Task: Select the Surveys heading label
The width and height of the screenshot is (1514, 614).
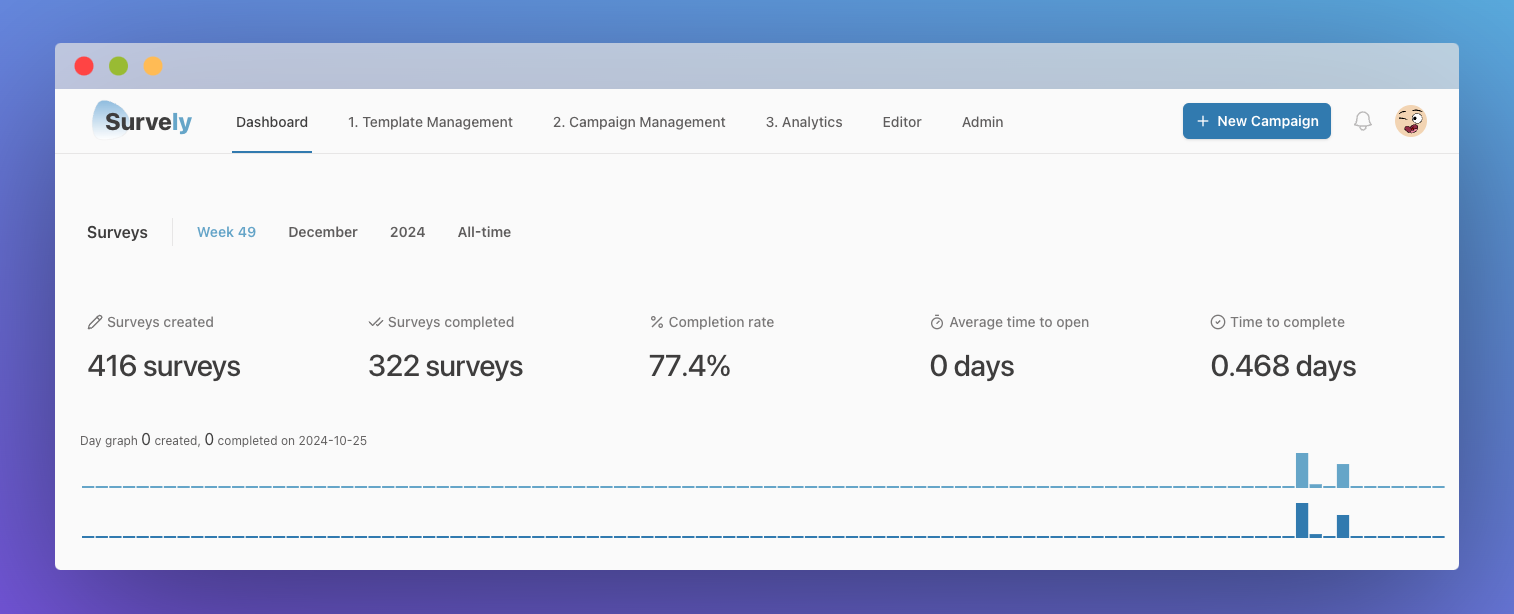Action: tap(116, 231)
